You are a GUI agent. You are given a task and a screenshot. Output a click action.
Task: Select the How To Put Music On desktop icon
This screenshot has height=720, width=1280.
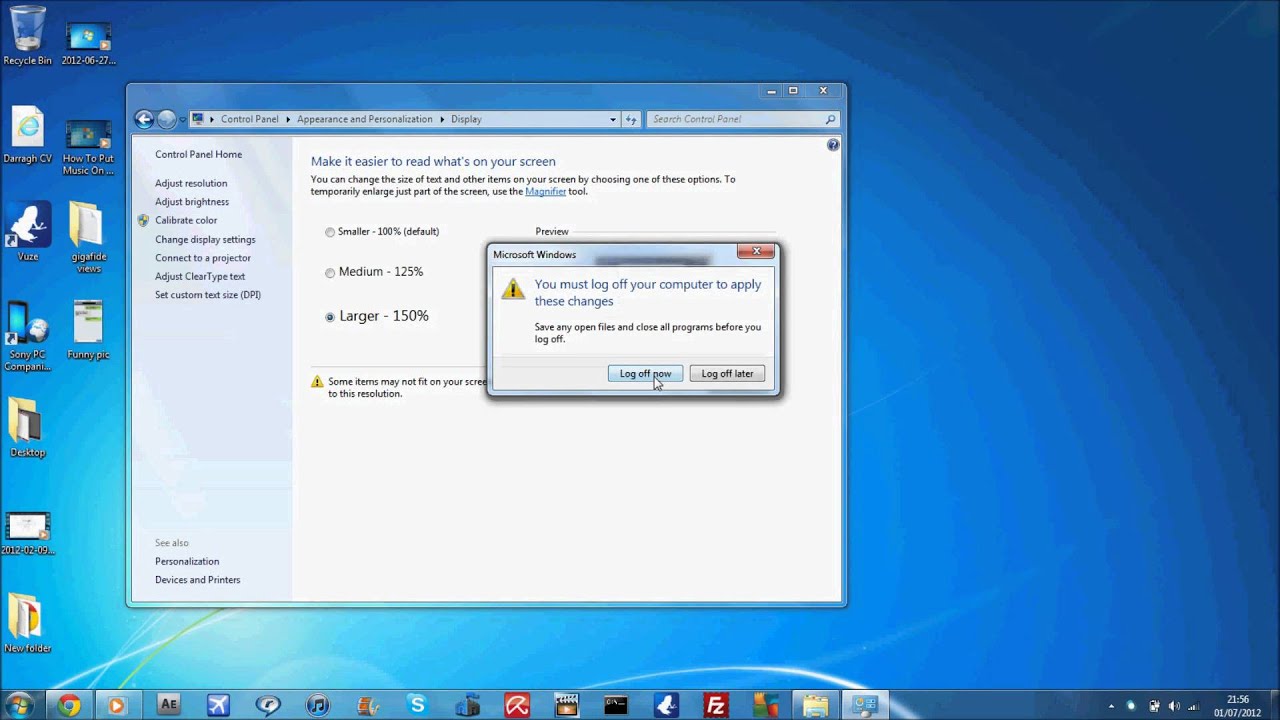(88, 147)
